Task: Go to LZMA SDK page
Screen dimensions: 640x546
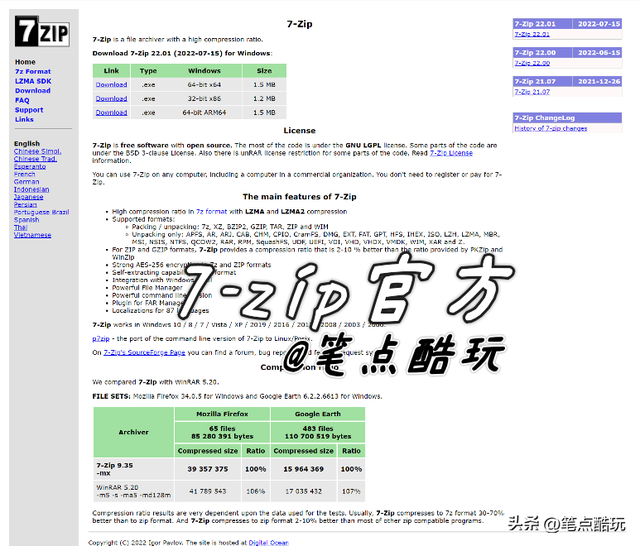Action: pyautogui.click(x=33, y=81)
